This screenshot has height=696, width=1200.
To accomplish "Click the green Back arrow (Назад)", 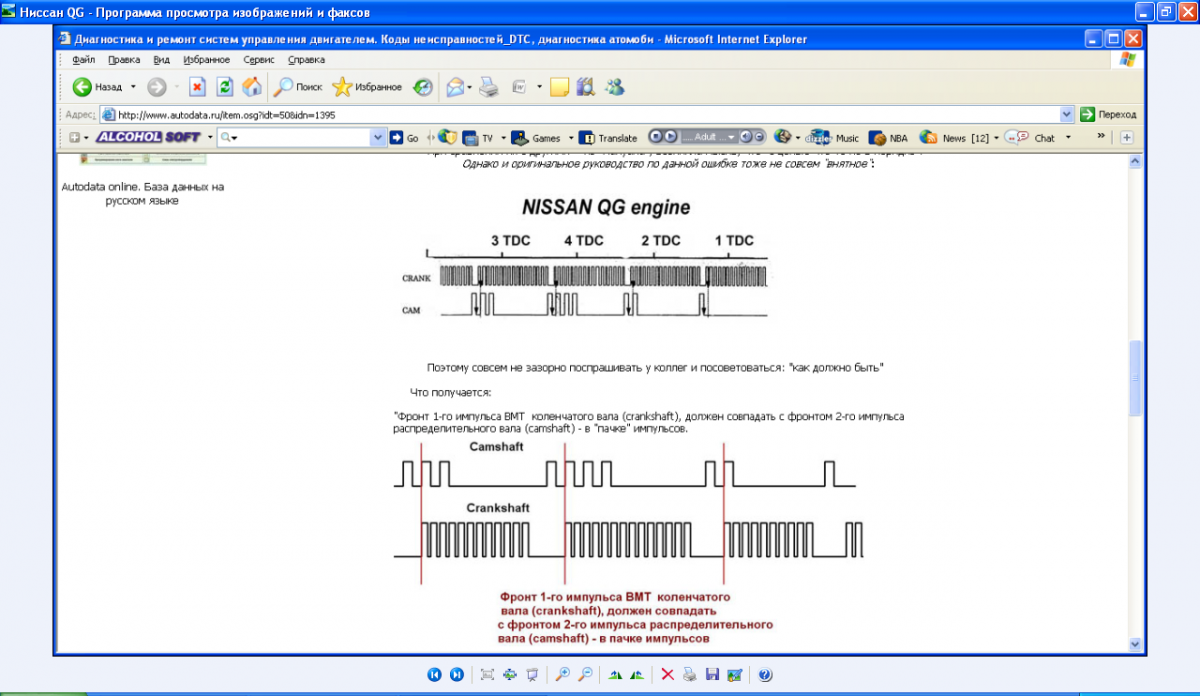I will (x=82, y=87).
